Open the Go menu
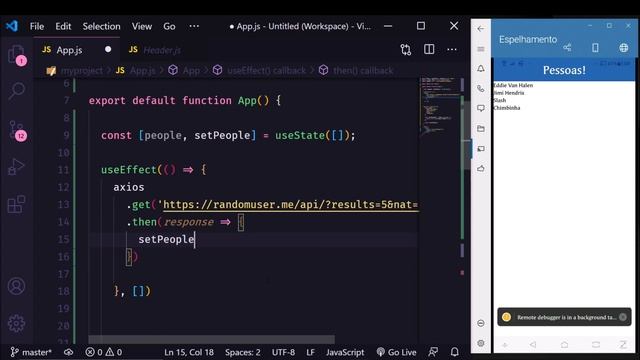This screenshot has height=360, width=640. 169,26
